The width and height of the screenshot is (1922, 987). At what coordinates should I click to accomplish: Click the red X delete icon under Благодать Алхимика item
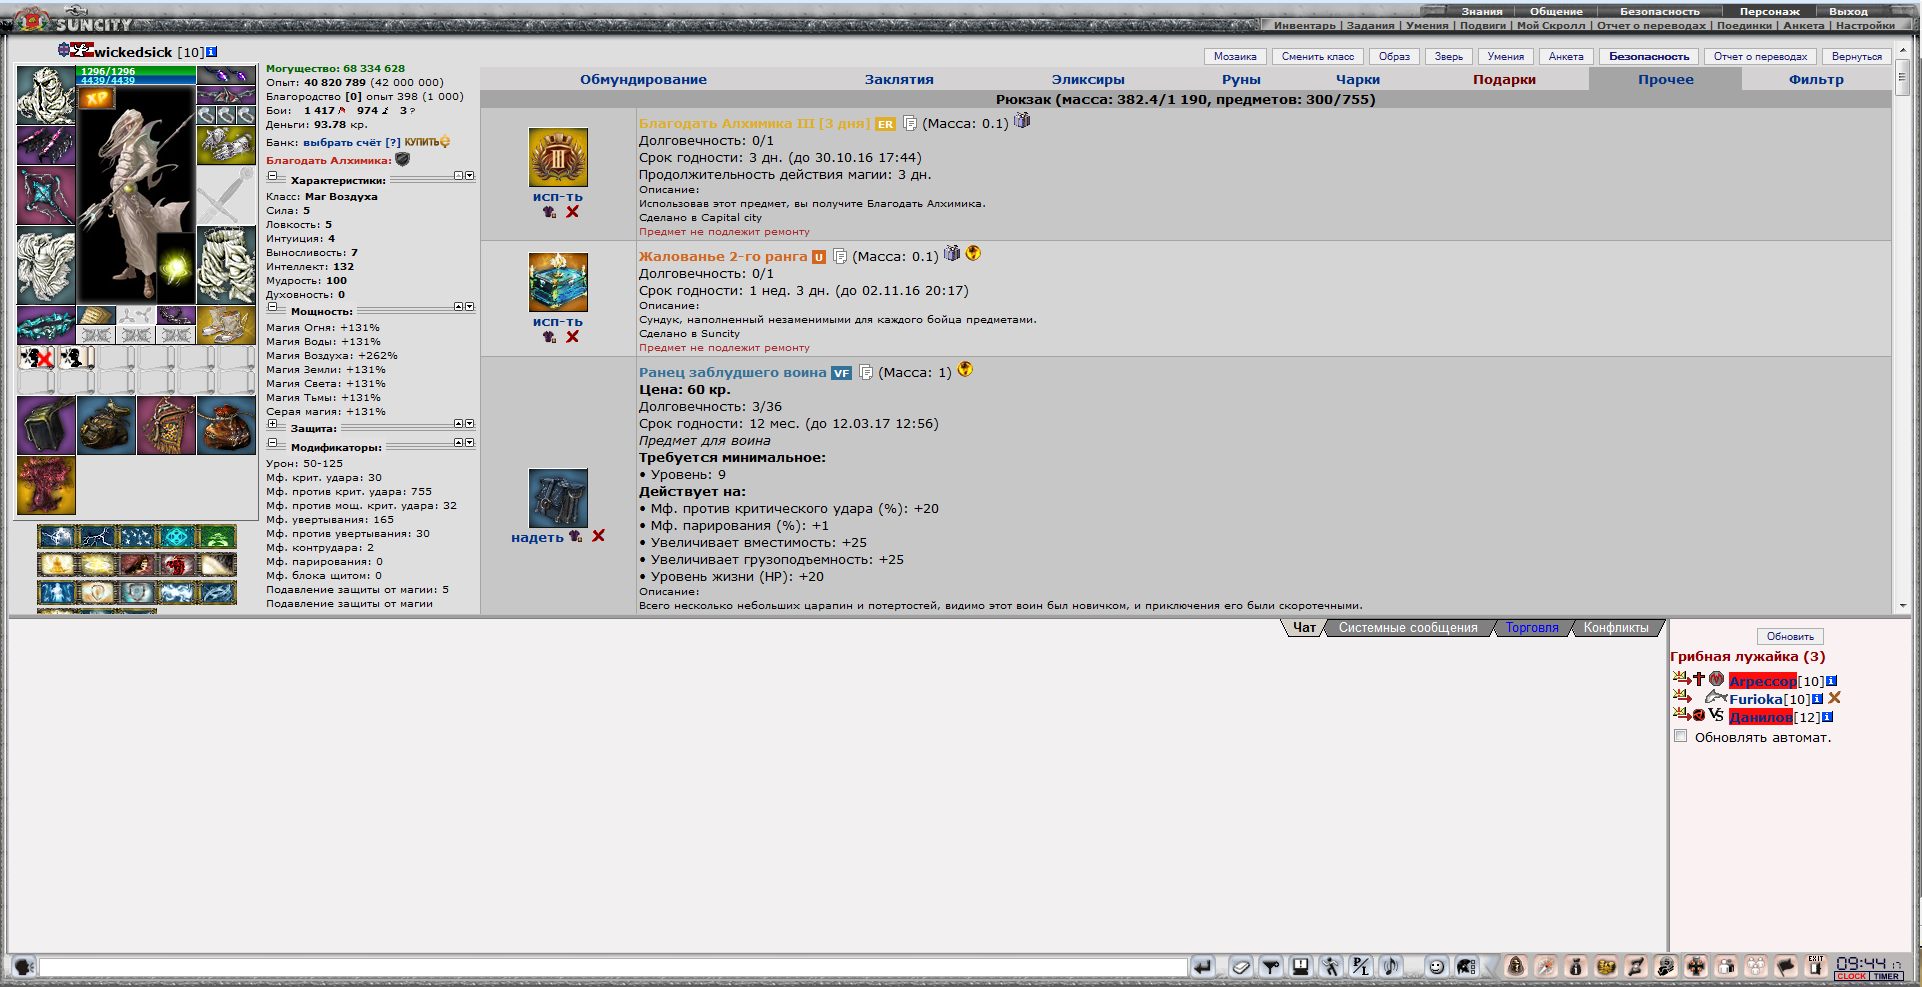pyautogui.click(x=572, y=212)
